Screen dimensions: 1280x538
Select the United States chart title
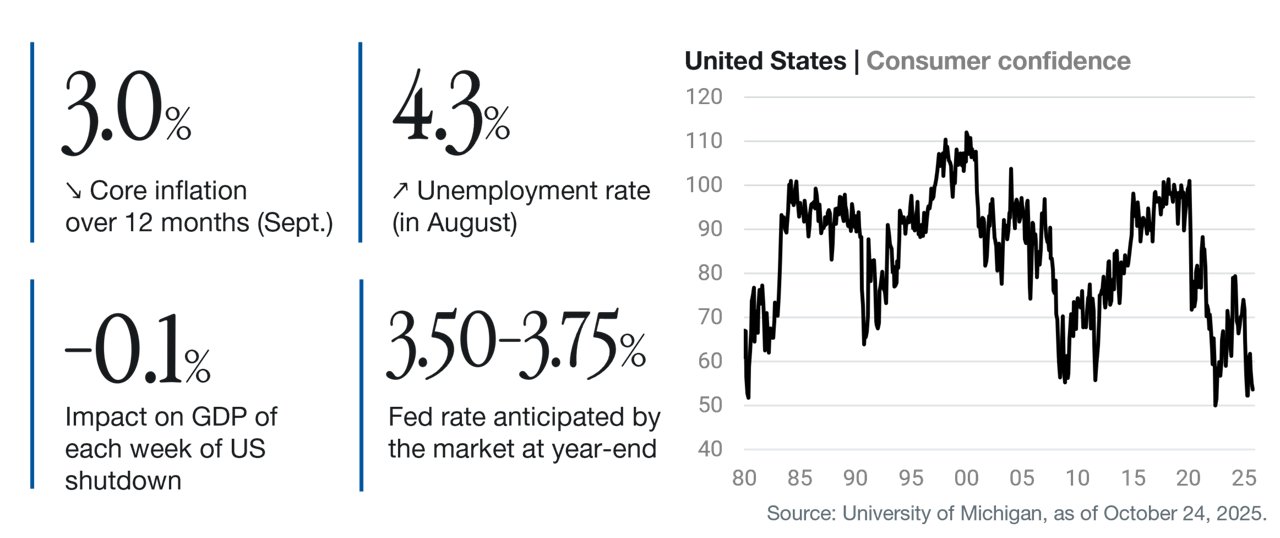764,61
